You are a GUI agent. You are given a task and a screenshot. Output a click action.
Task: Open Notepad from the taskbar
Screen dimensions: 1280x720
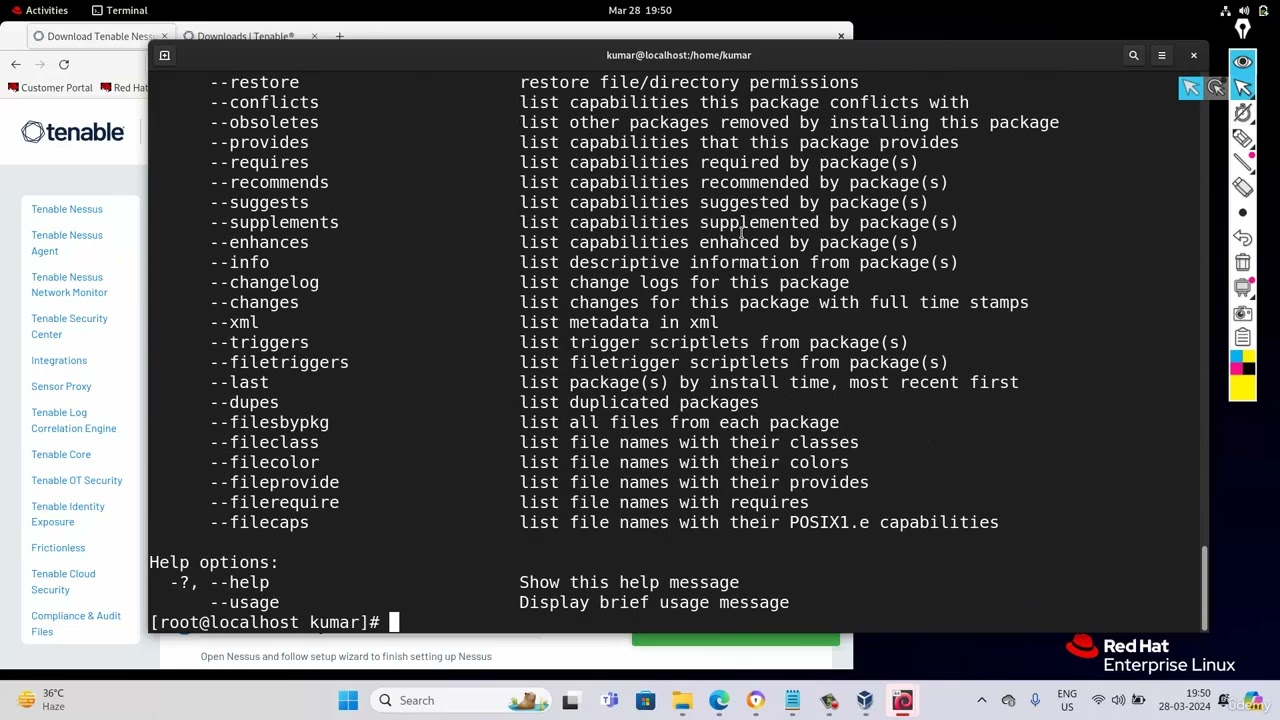(x=792, y=700)
